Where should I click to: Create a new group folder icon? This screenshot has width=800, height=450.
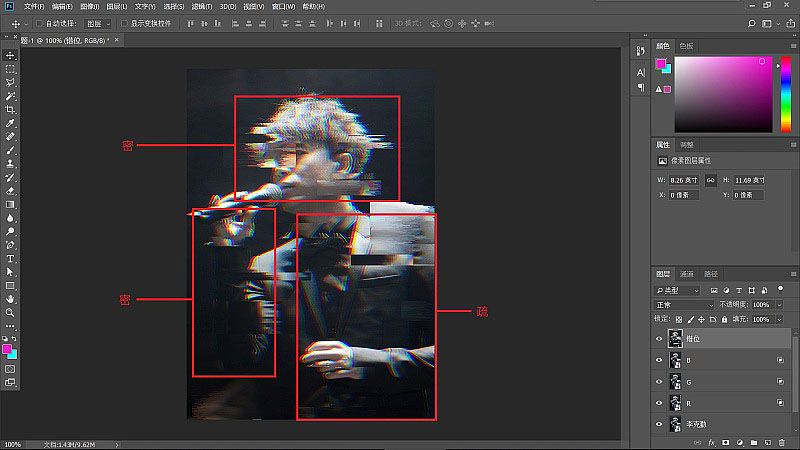pos(754,443)
